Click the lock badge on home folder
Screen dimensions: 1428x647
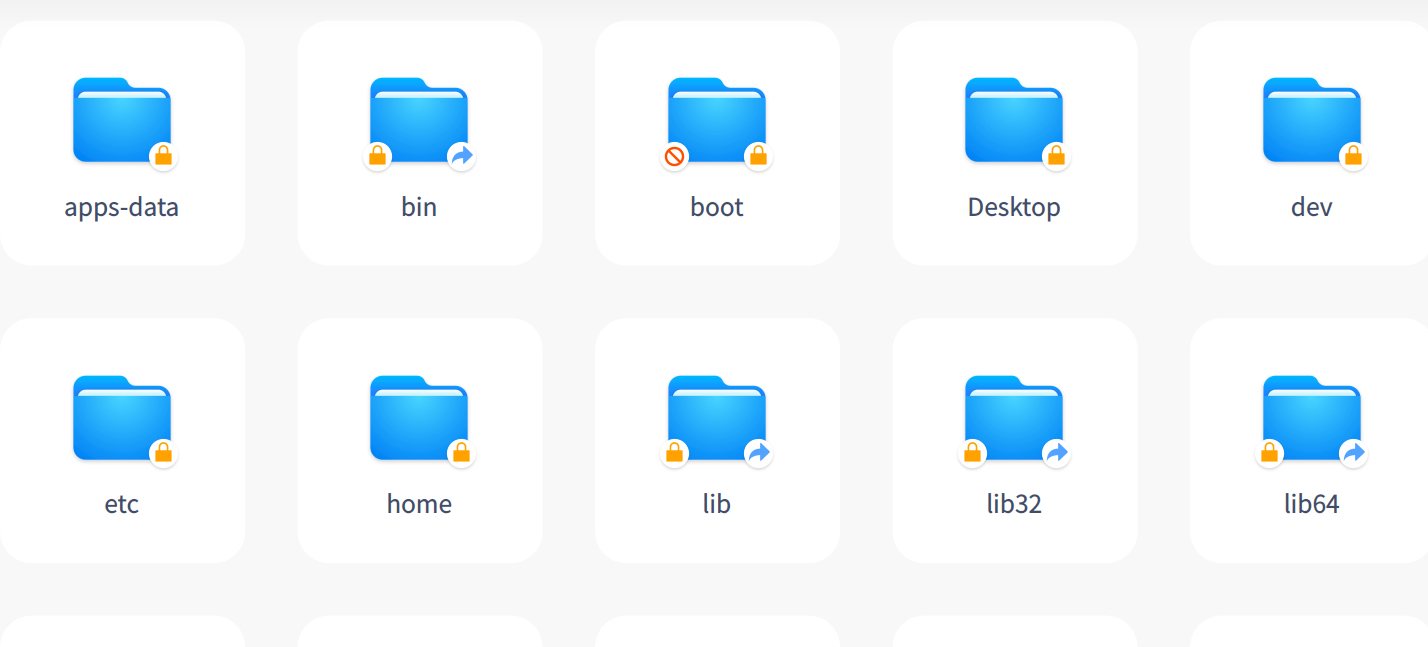tap(461, 454)
